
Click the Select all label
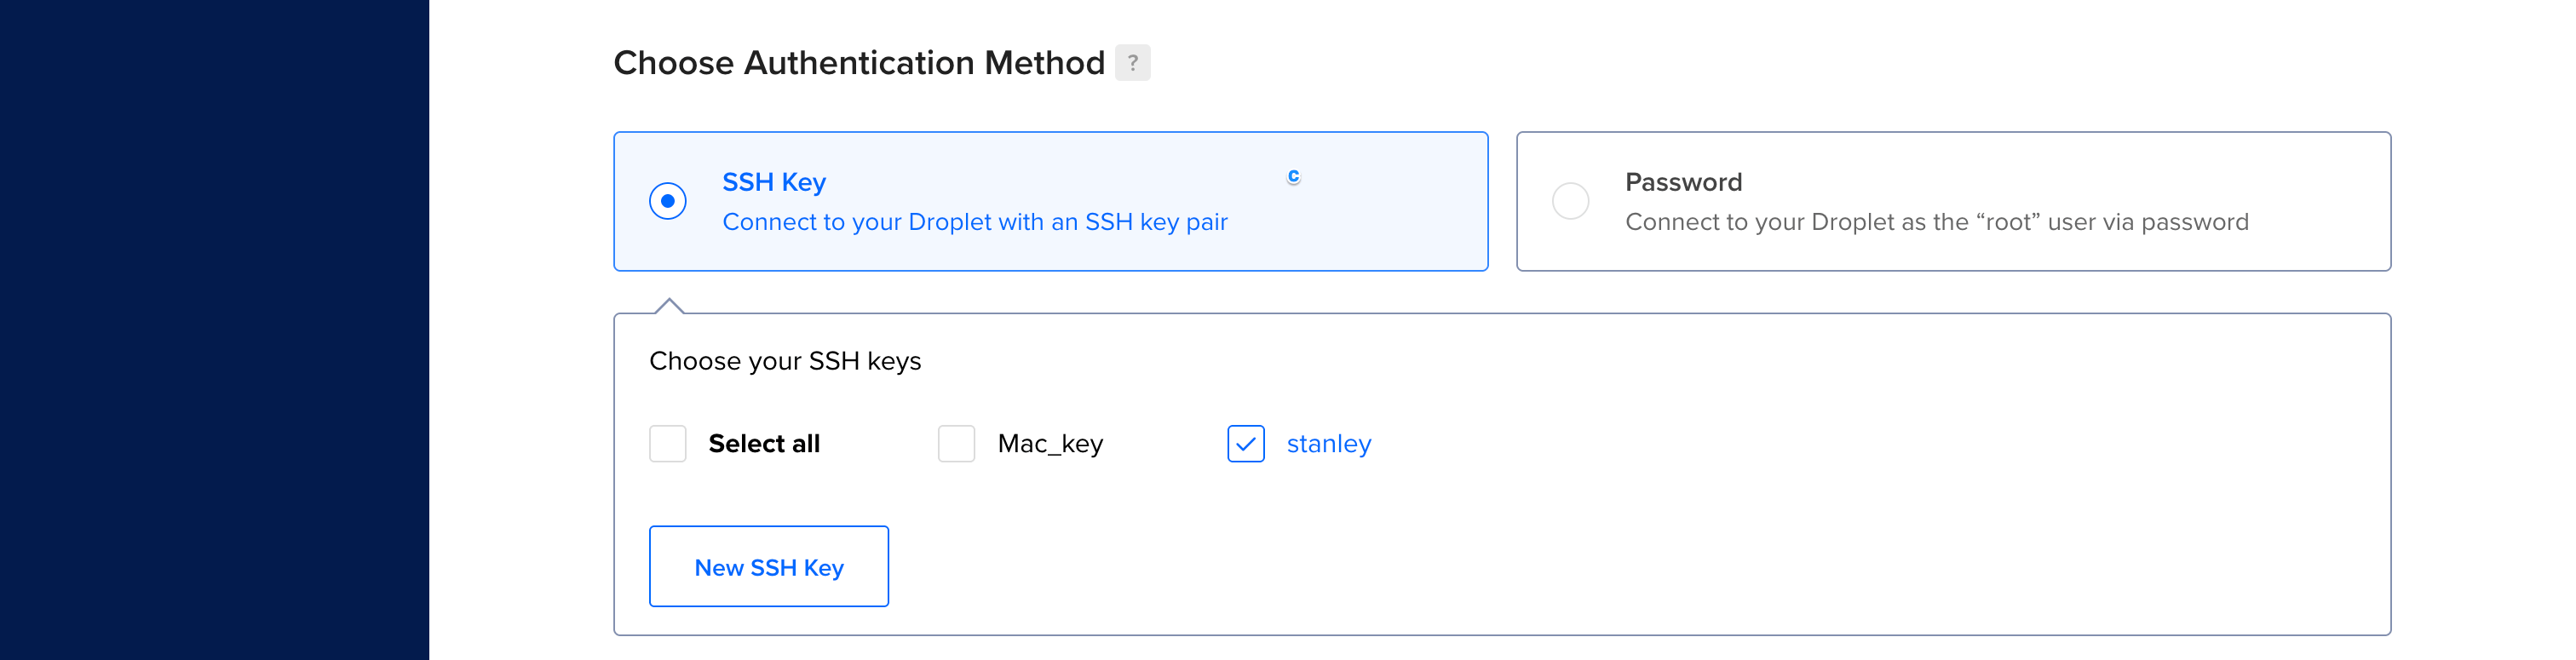[x=765, y=443]
